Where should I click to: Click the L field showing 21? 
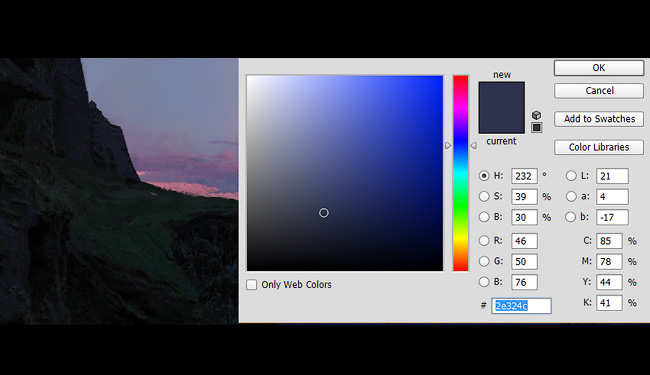[x=612, y=176]
